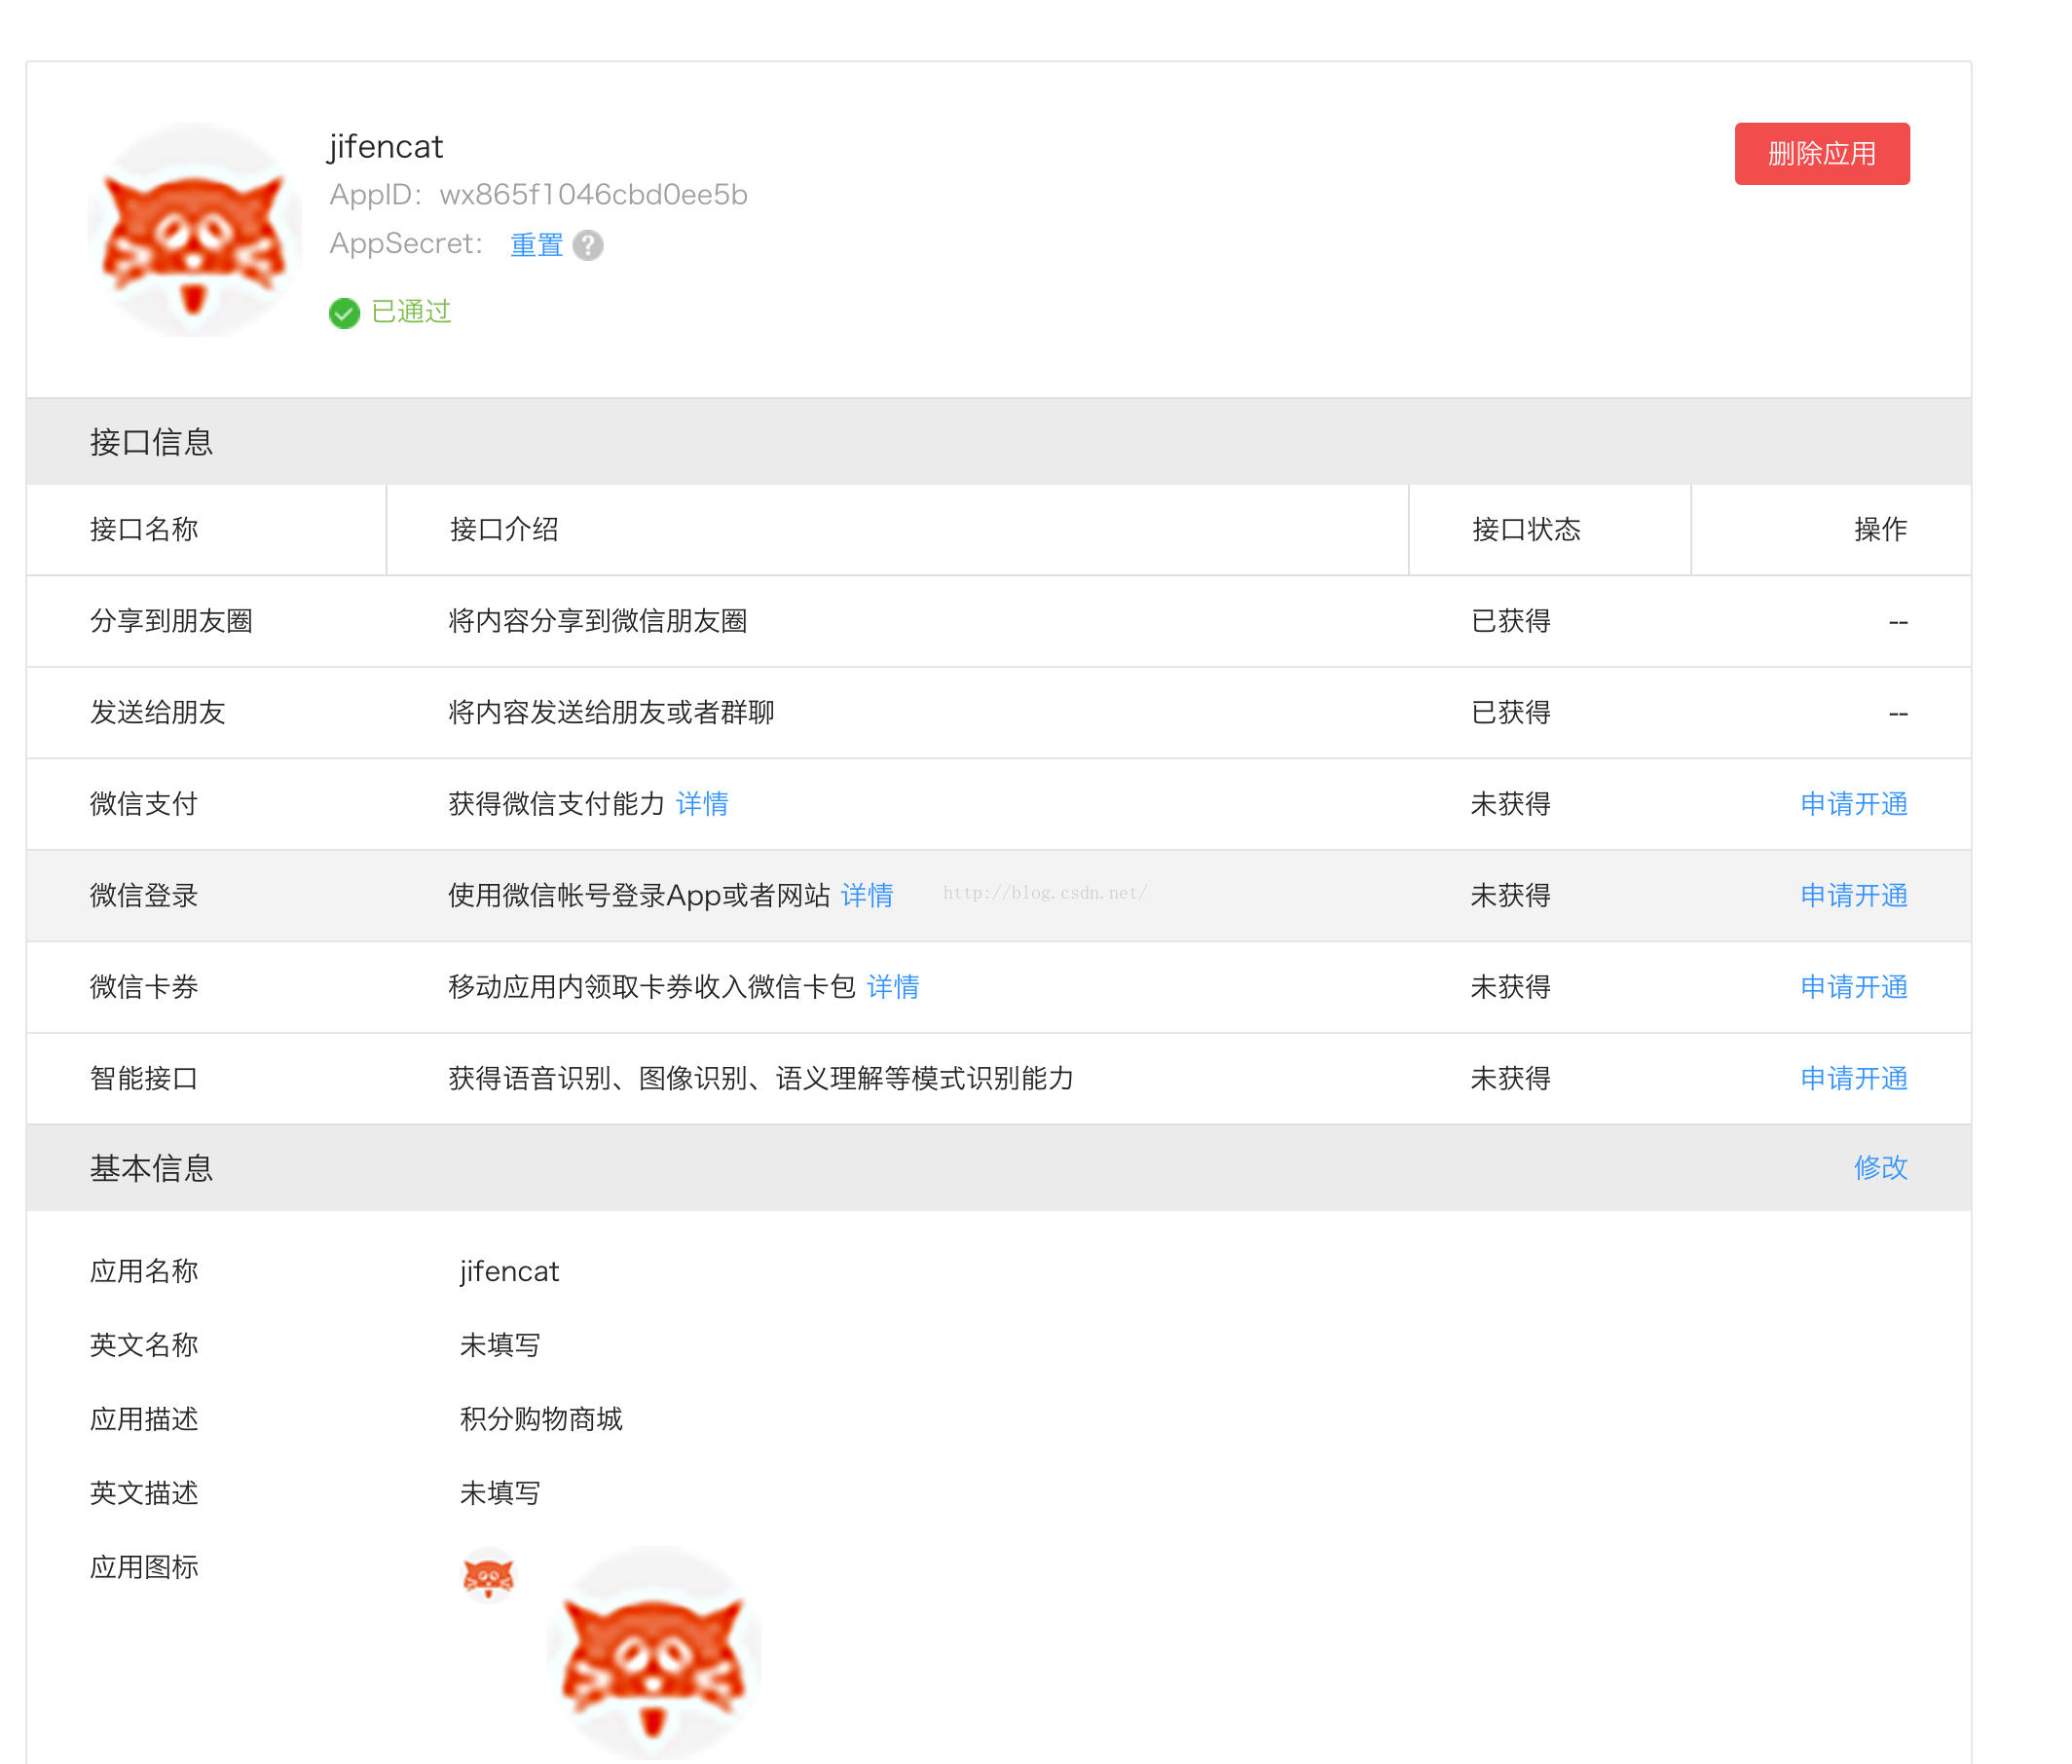Click 申请开通 for 微信卡券
Image resolution: width=2072 pixels, height=1764 pixels.
pos(1854,987)
